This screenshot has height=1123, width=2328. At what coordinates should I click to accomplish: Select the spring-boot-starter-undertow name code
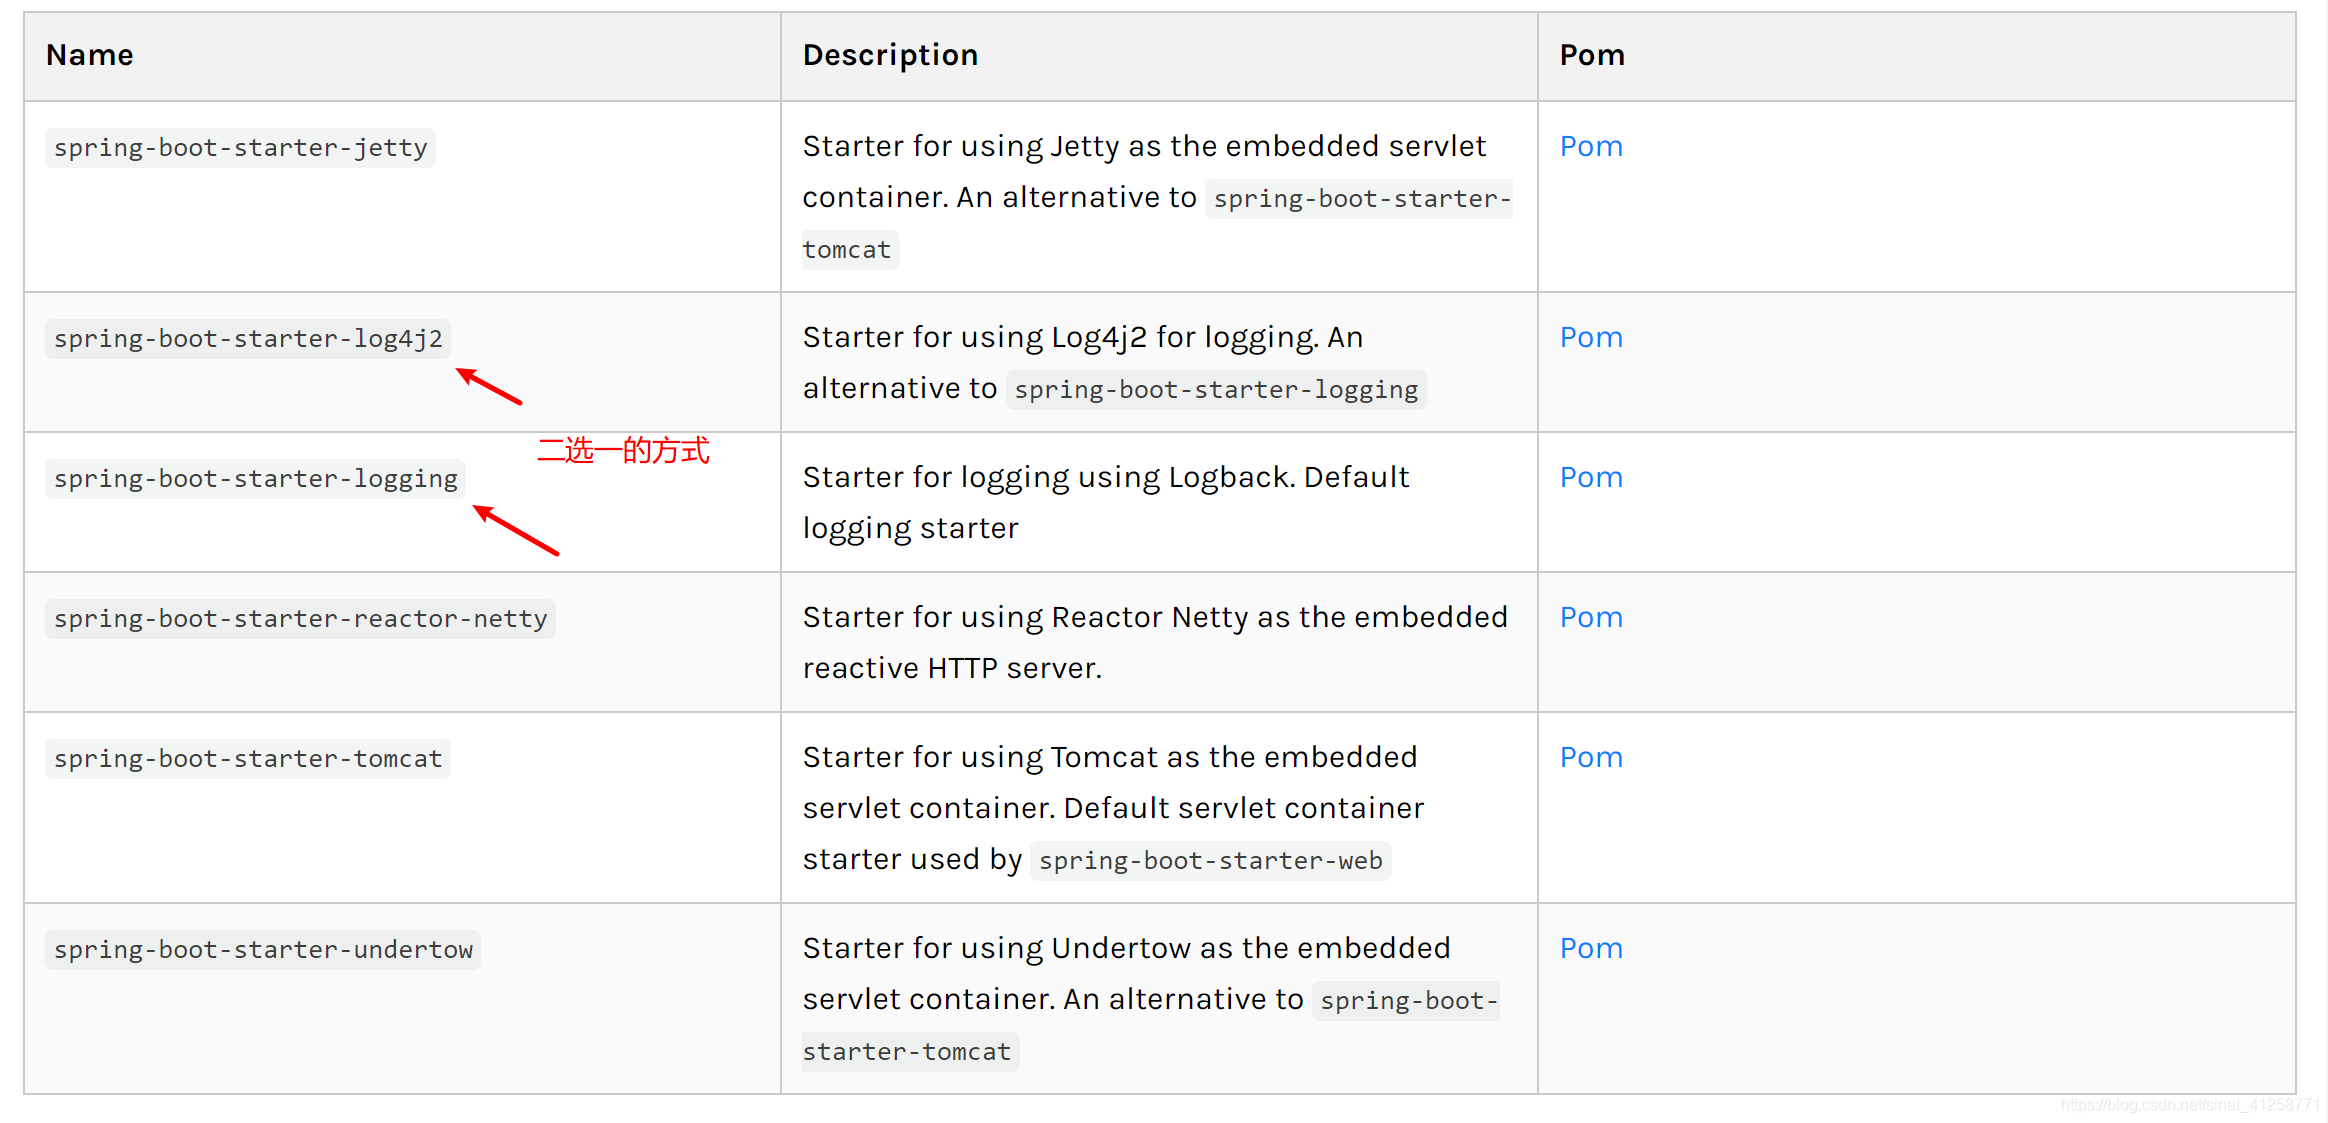(x=263, y=950)
